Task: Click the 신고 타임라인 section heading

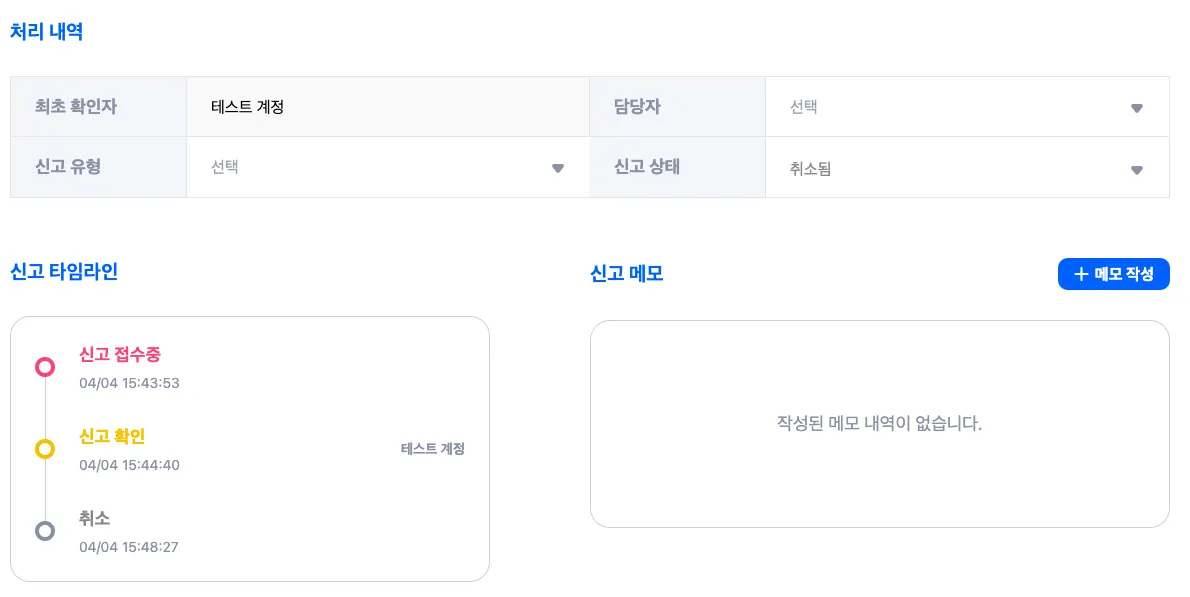Action: [64, 272]
